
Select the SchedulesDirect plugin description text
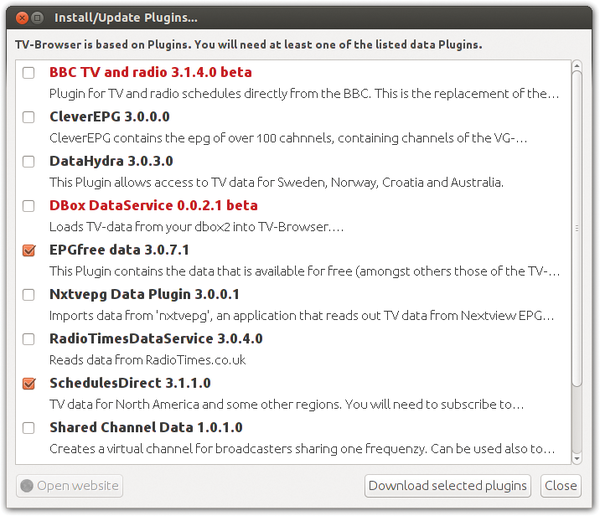coord(287,405)
